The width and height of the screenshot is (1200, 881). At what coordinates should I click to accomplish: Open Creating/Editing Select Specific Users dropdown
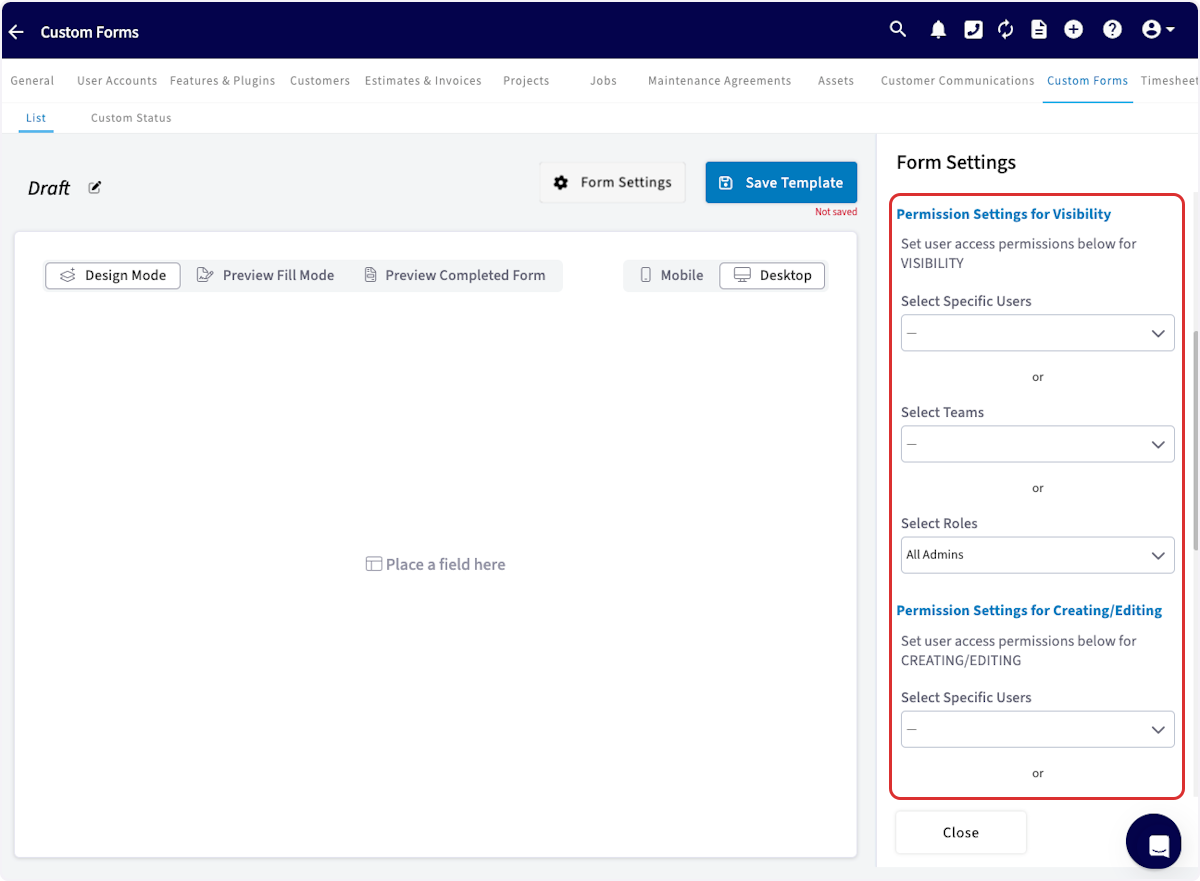click(1038, 729)
